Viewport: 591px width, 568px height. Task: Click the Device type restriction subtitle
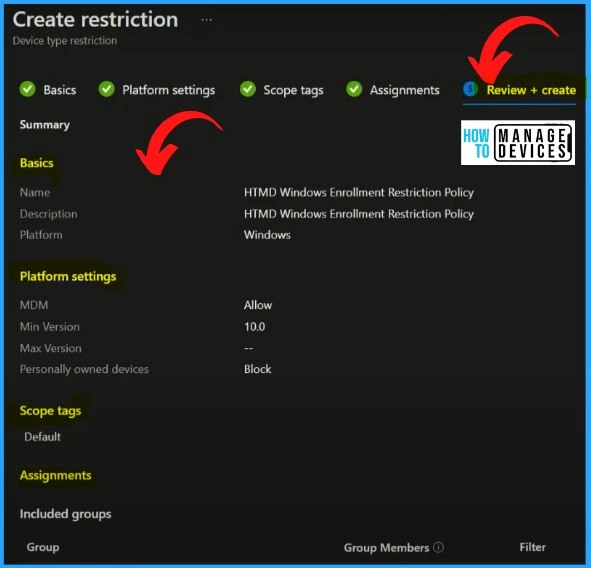coord(65,40)
